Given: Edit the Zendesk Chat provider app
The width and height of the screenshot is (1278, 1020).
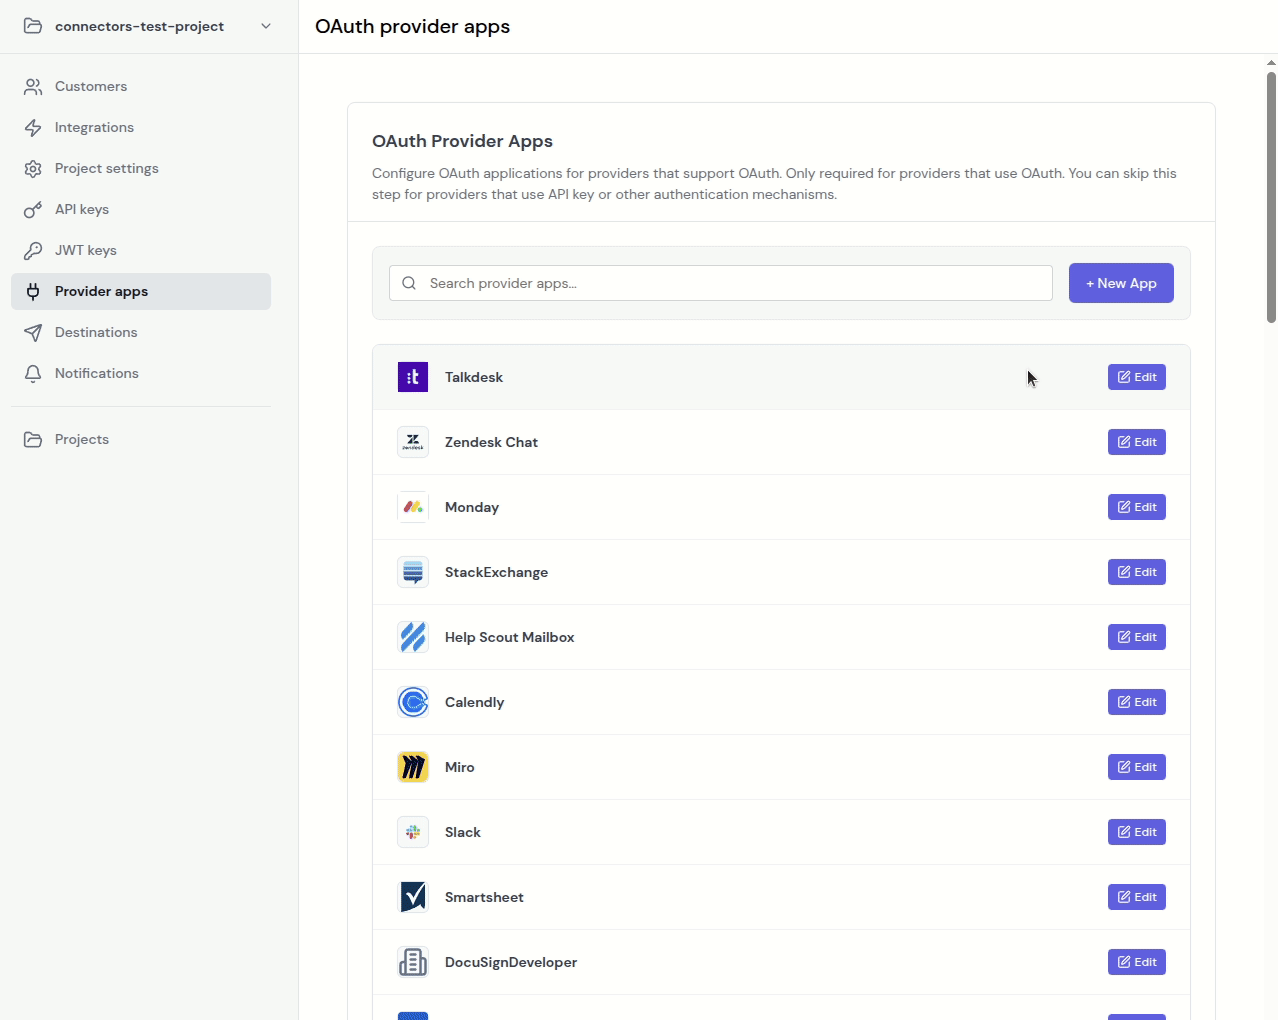Looking at the screenshot, I should point(1137,442).
